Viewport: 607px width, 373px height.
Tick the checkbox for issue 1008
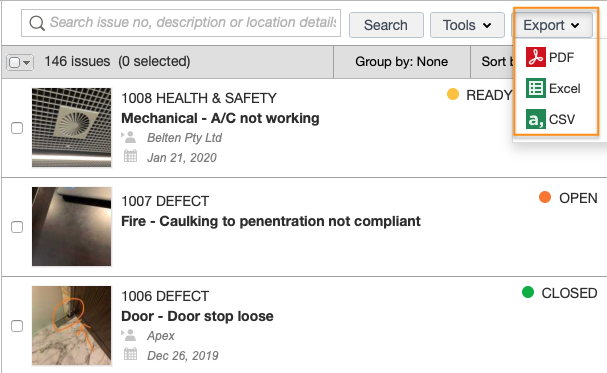coord(17,128)
